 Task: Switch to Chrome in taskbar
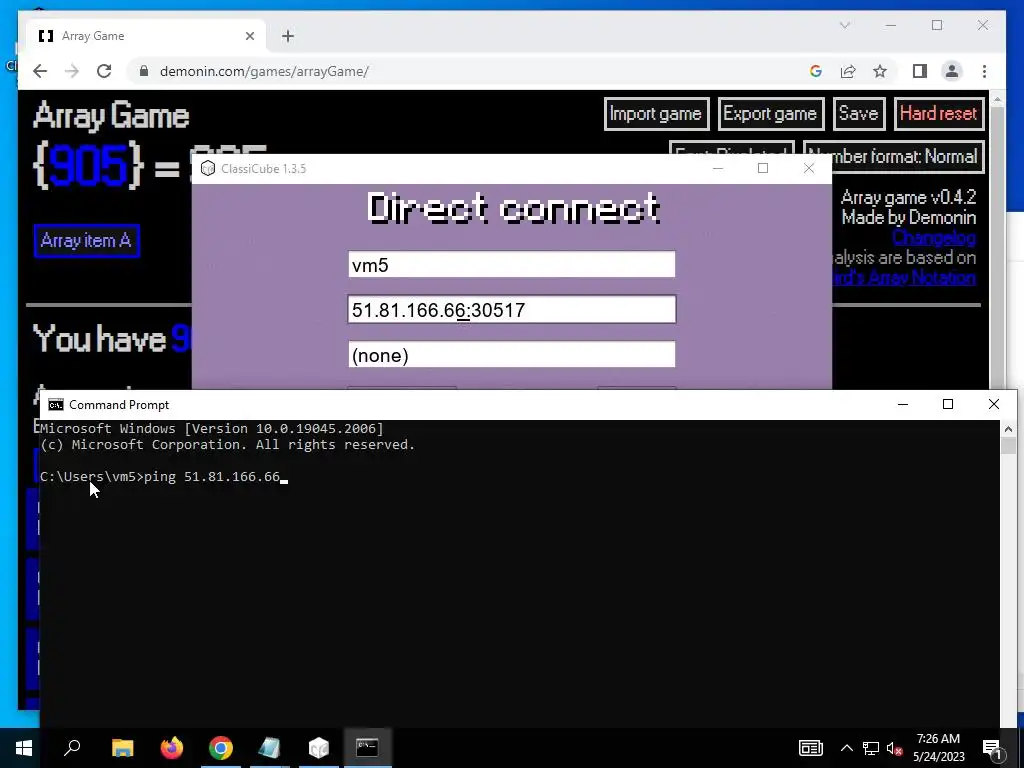(x=221, y=748)
